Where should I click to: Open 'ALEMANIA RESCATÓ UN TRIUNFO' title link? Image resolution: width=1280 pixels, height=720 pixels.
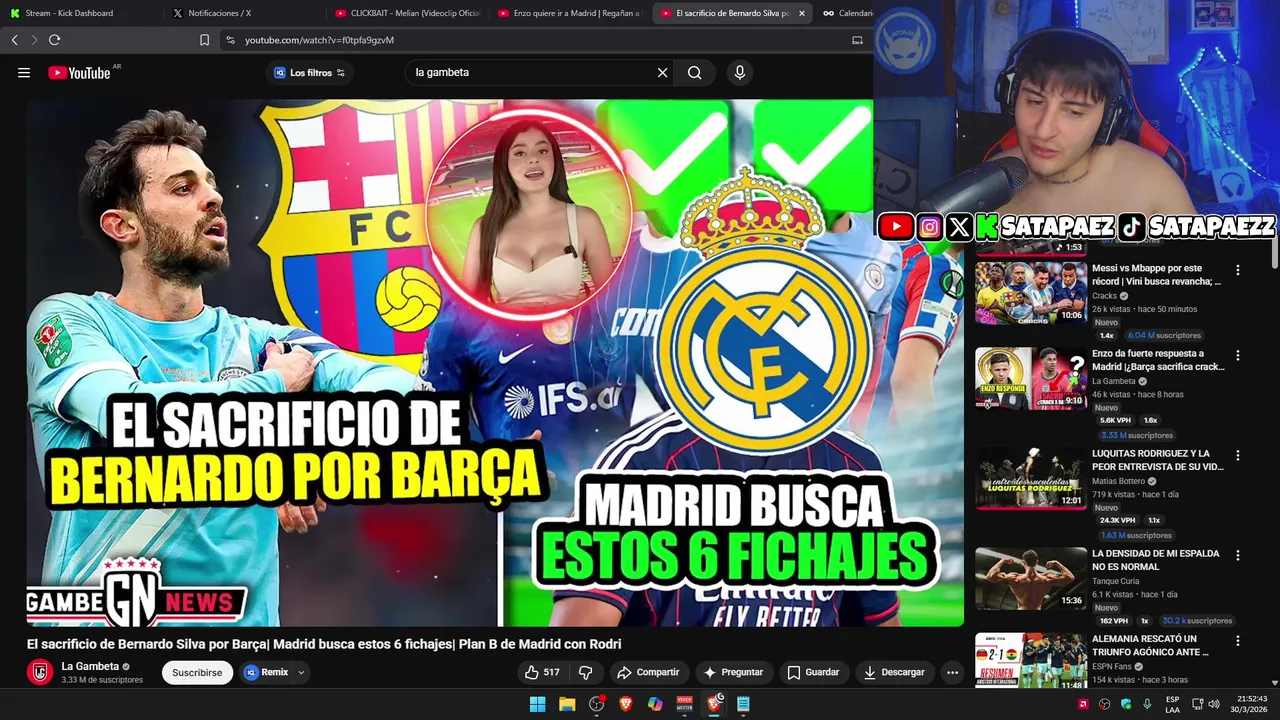pos(1150,645)
